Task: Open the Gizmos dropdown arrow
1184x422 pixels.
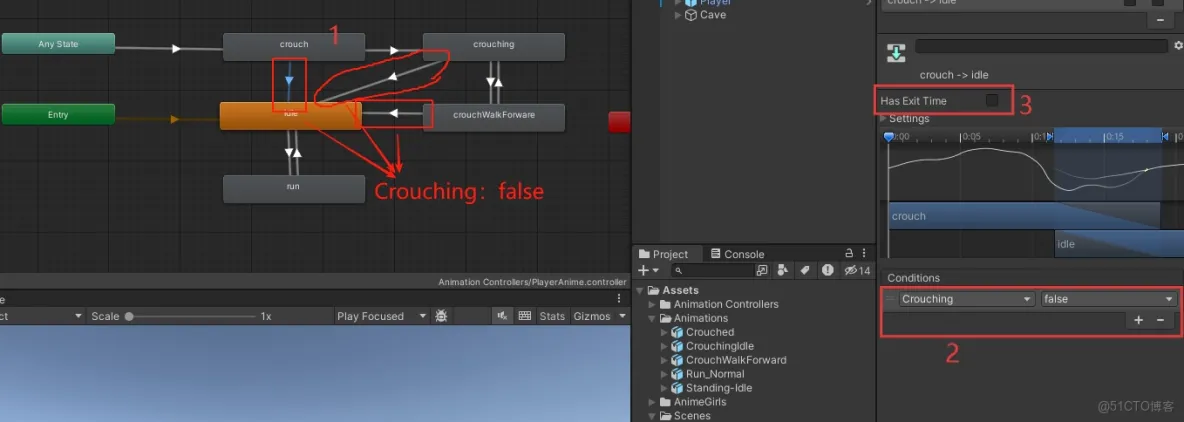Action: (622, 316)
